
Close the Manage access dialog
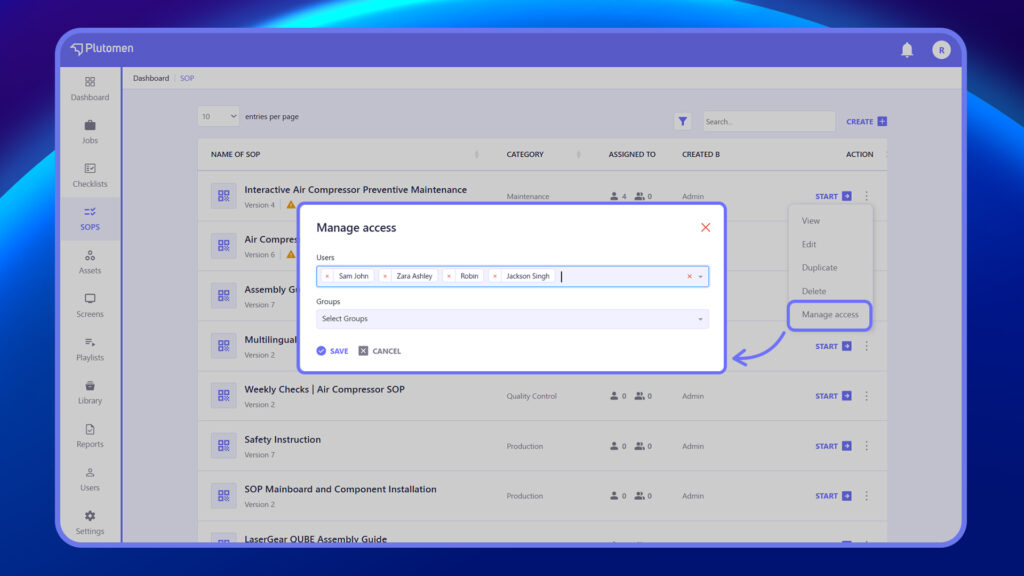[705, 227]
